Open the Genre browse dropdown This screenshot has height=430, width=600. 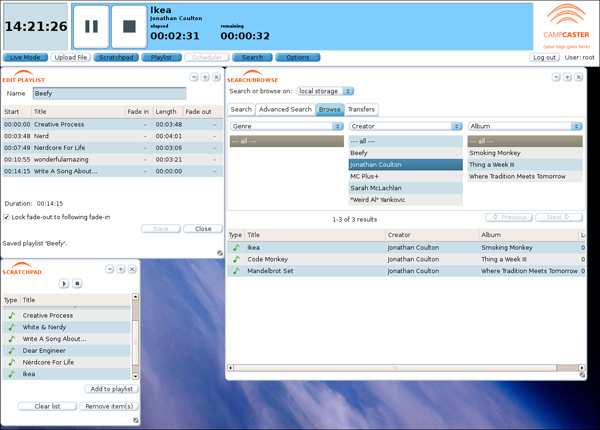[x=287, y=126]
